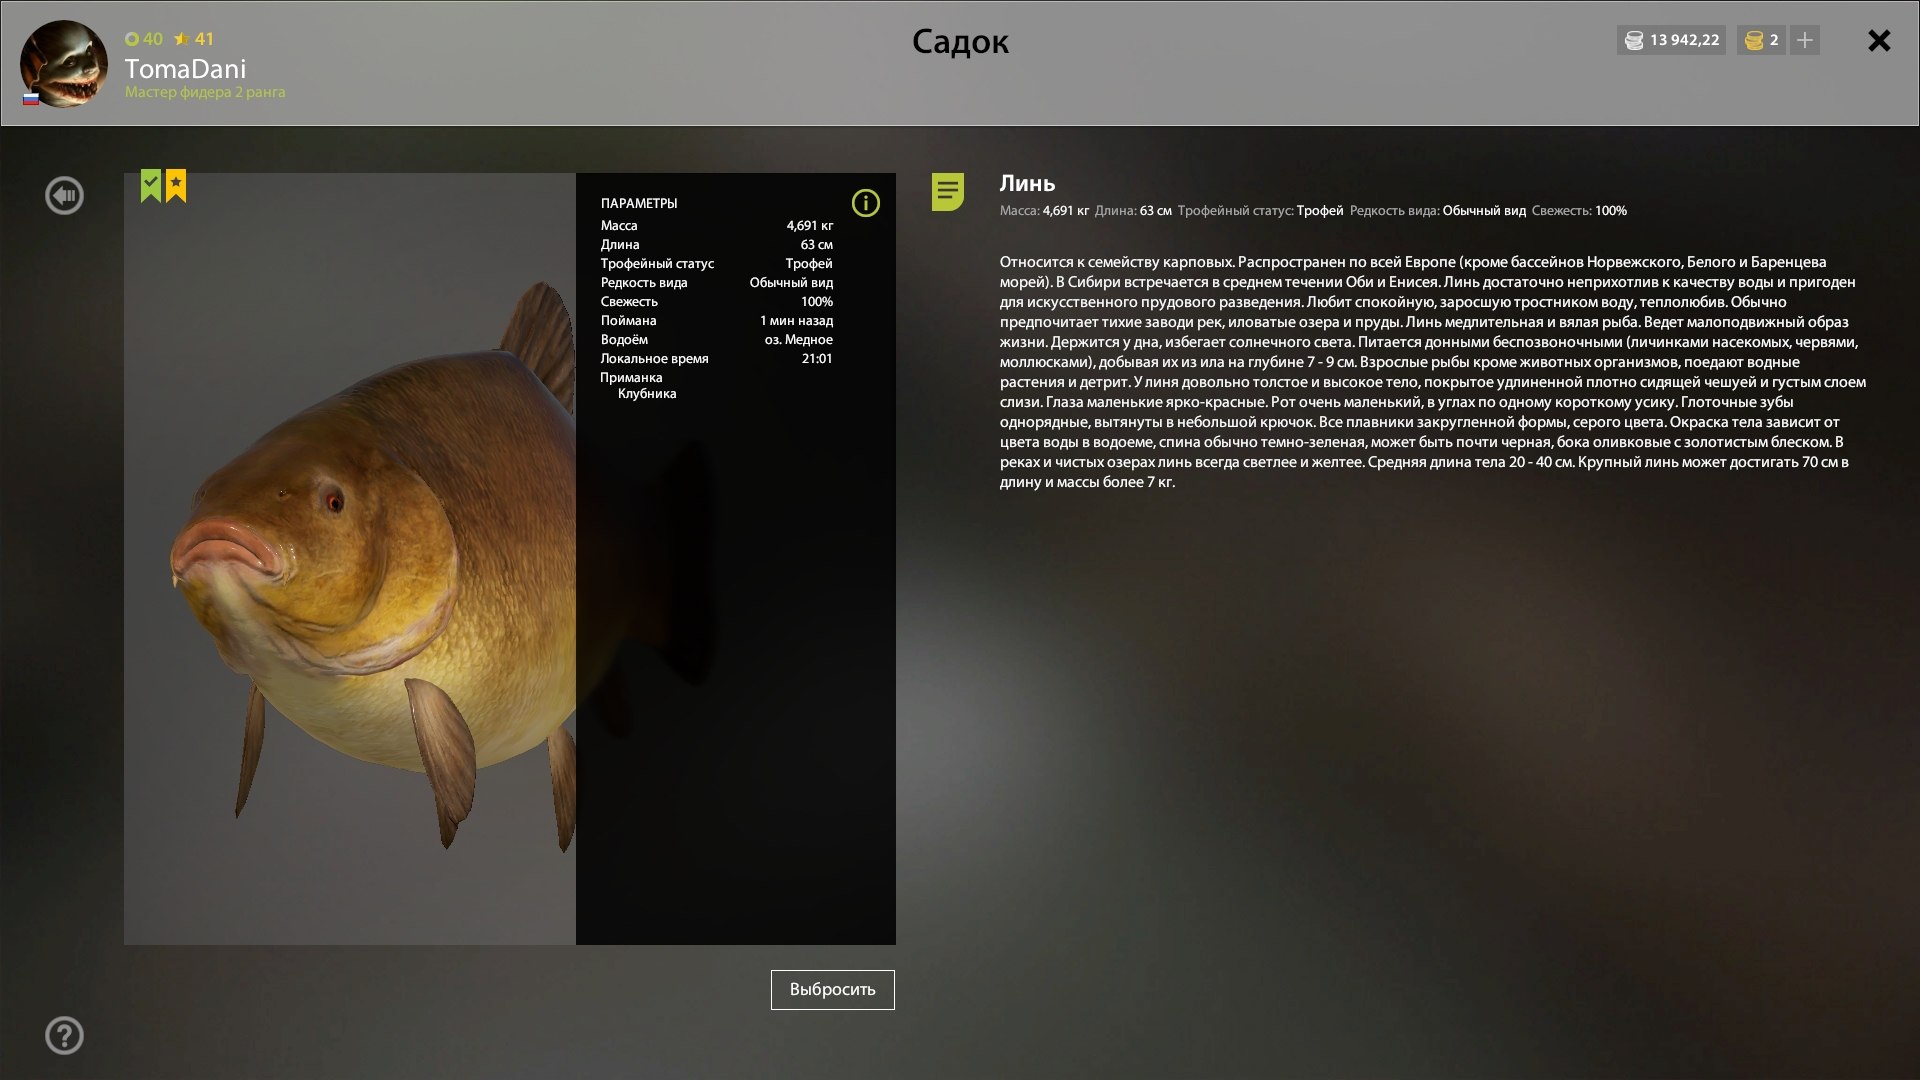Open the help question mark icon
This screenshot has height=1080, width=1920.
pyautogui.click(x=64, y=1035)
